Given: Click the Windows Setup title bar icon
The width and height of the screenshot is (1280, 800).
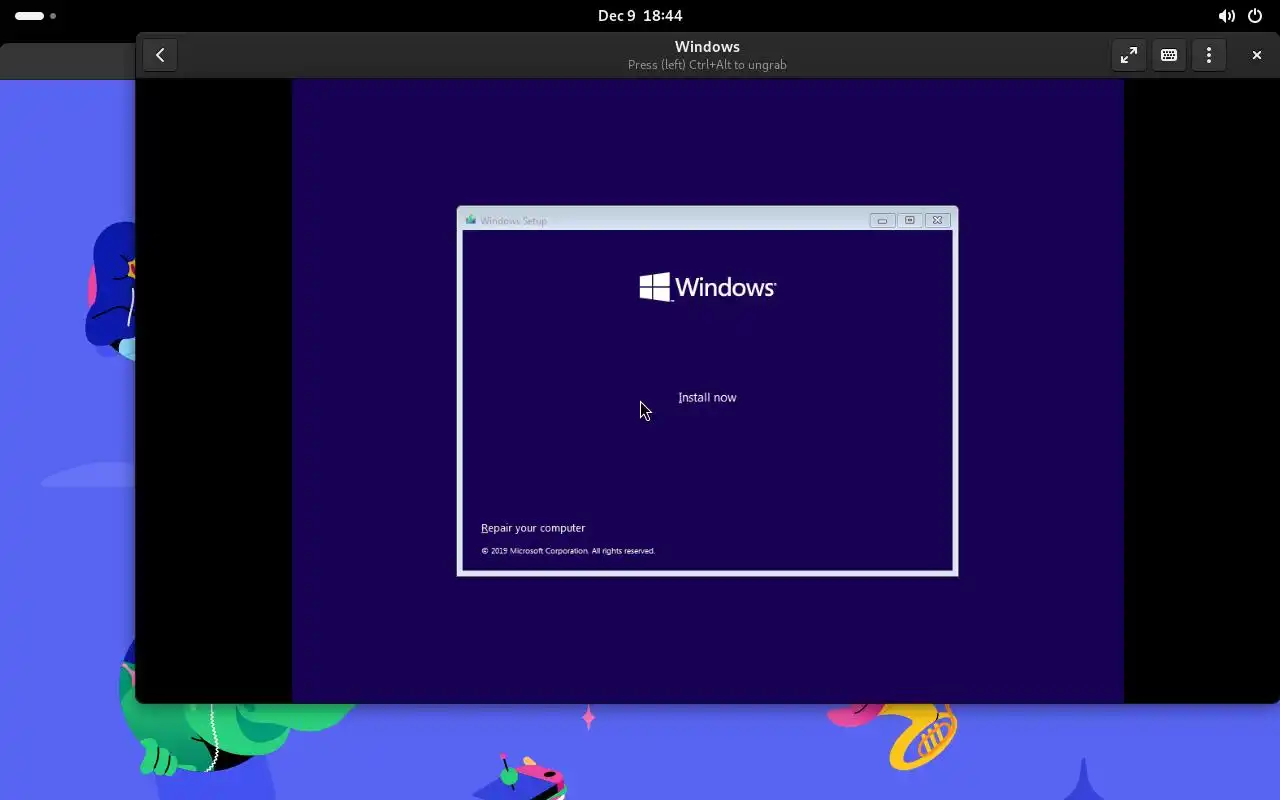Looking at the screenshot, I should [x=471, y=220].
